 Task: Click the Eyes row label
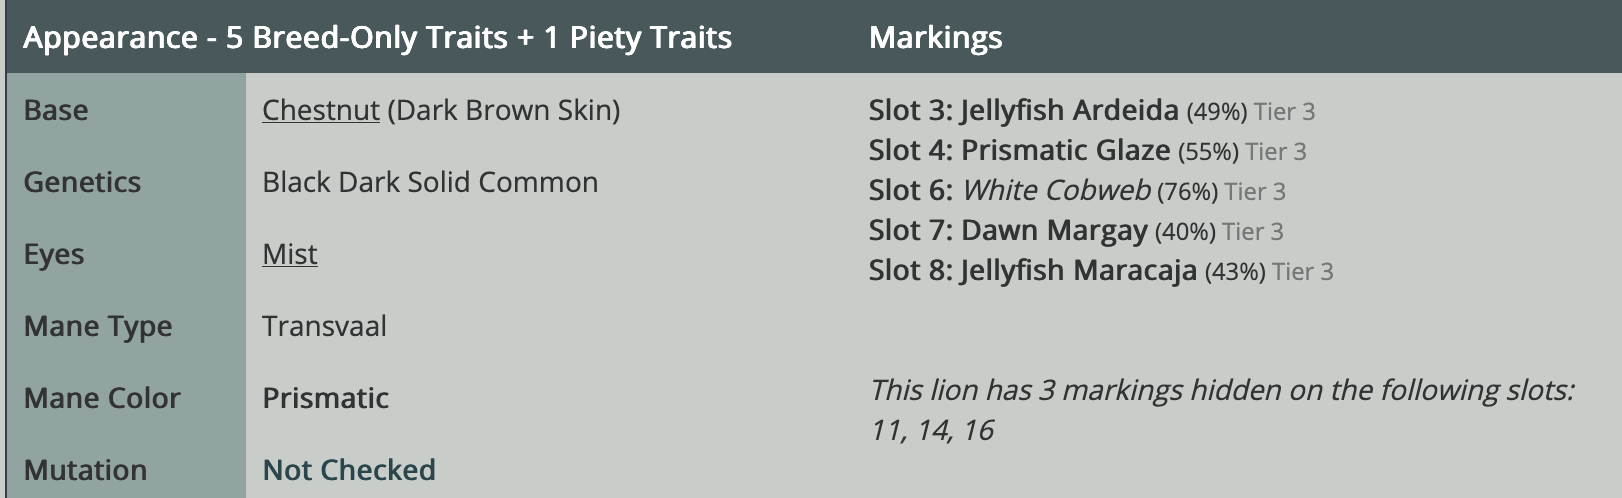[54, 254]
